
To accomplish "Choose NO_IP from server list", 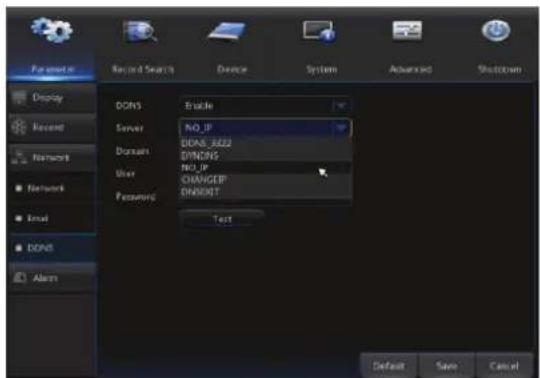I will pyautogui.click(x=266, y=168).
